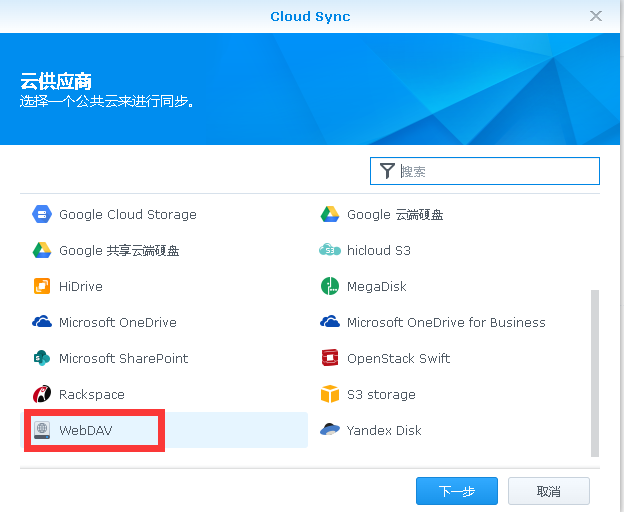Select Google 共享云端硬盘 label text
624x512 pixels.
point(119,251)
